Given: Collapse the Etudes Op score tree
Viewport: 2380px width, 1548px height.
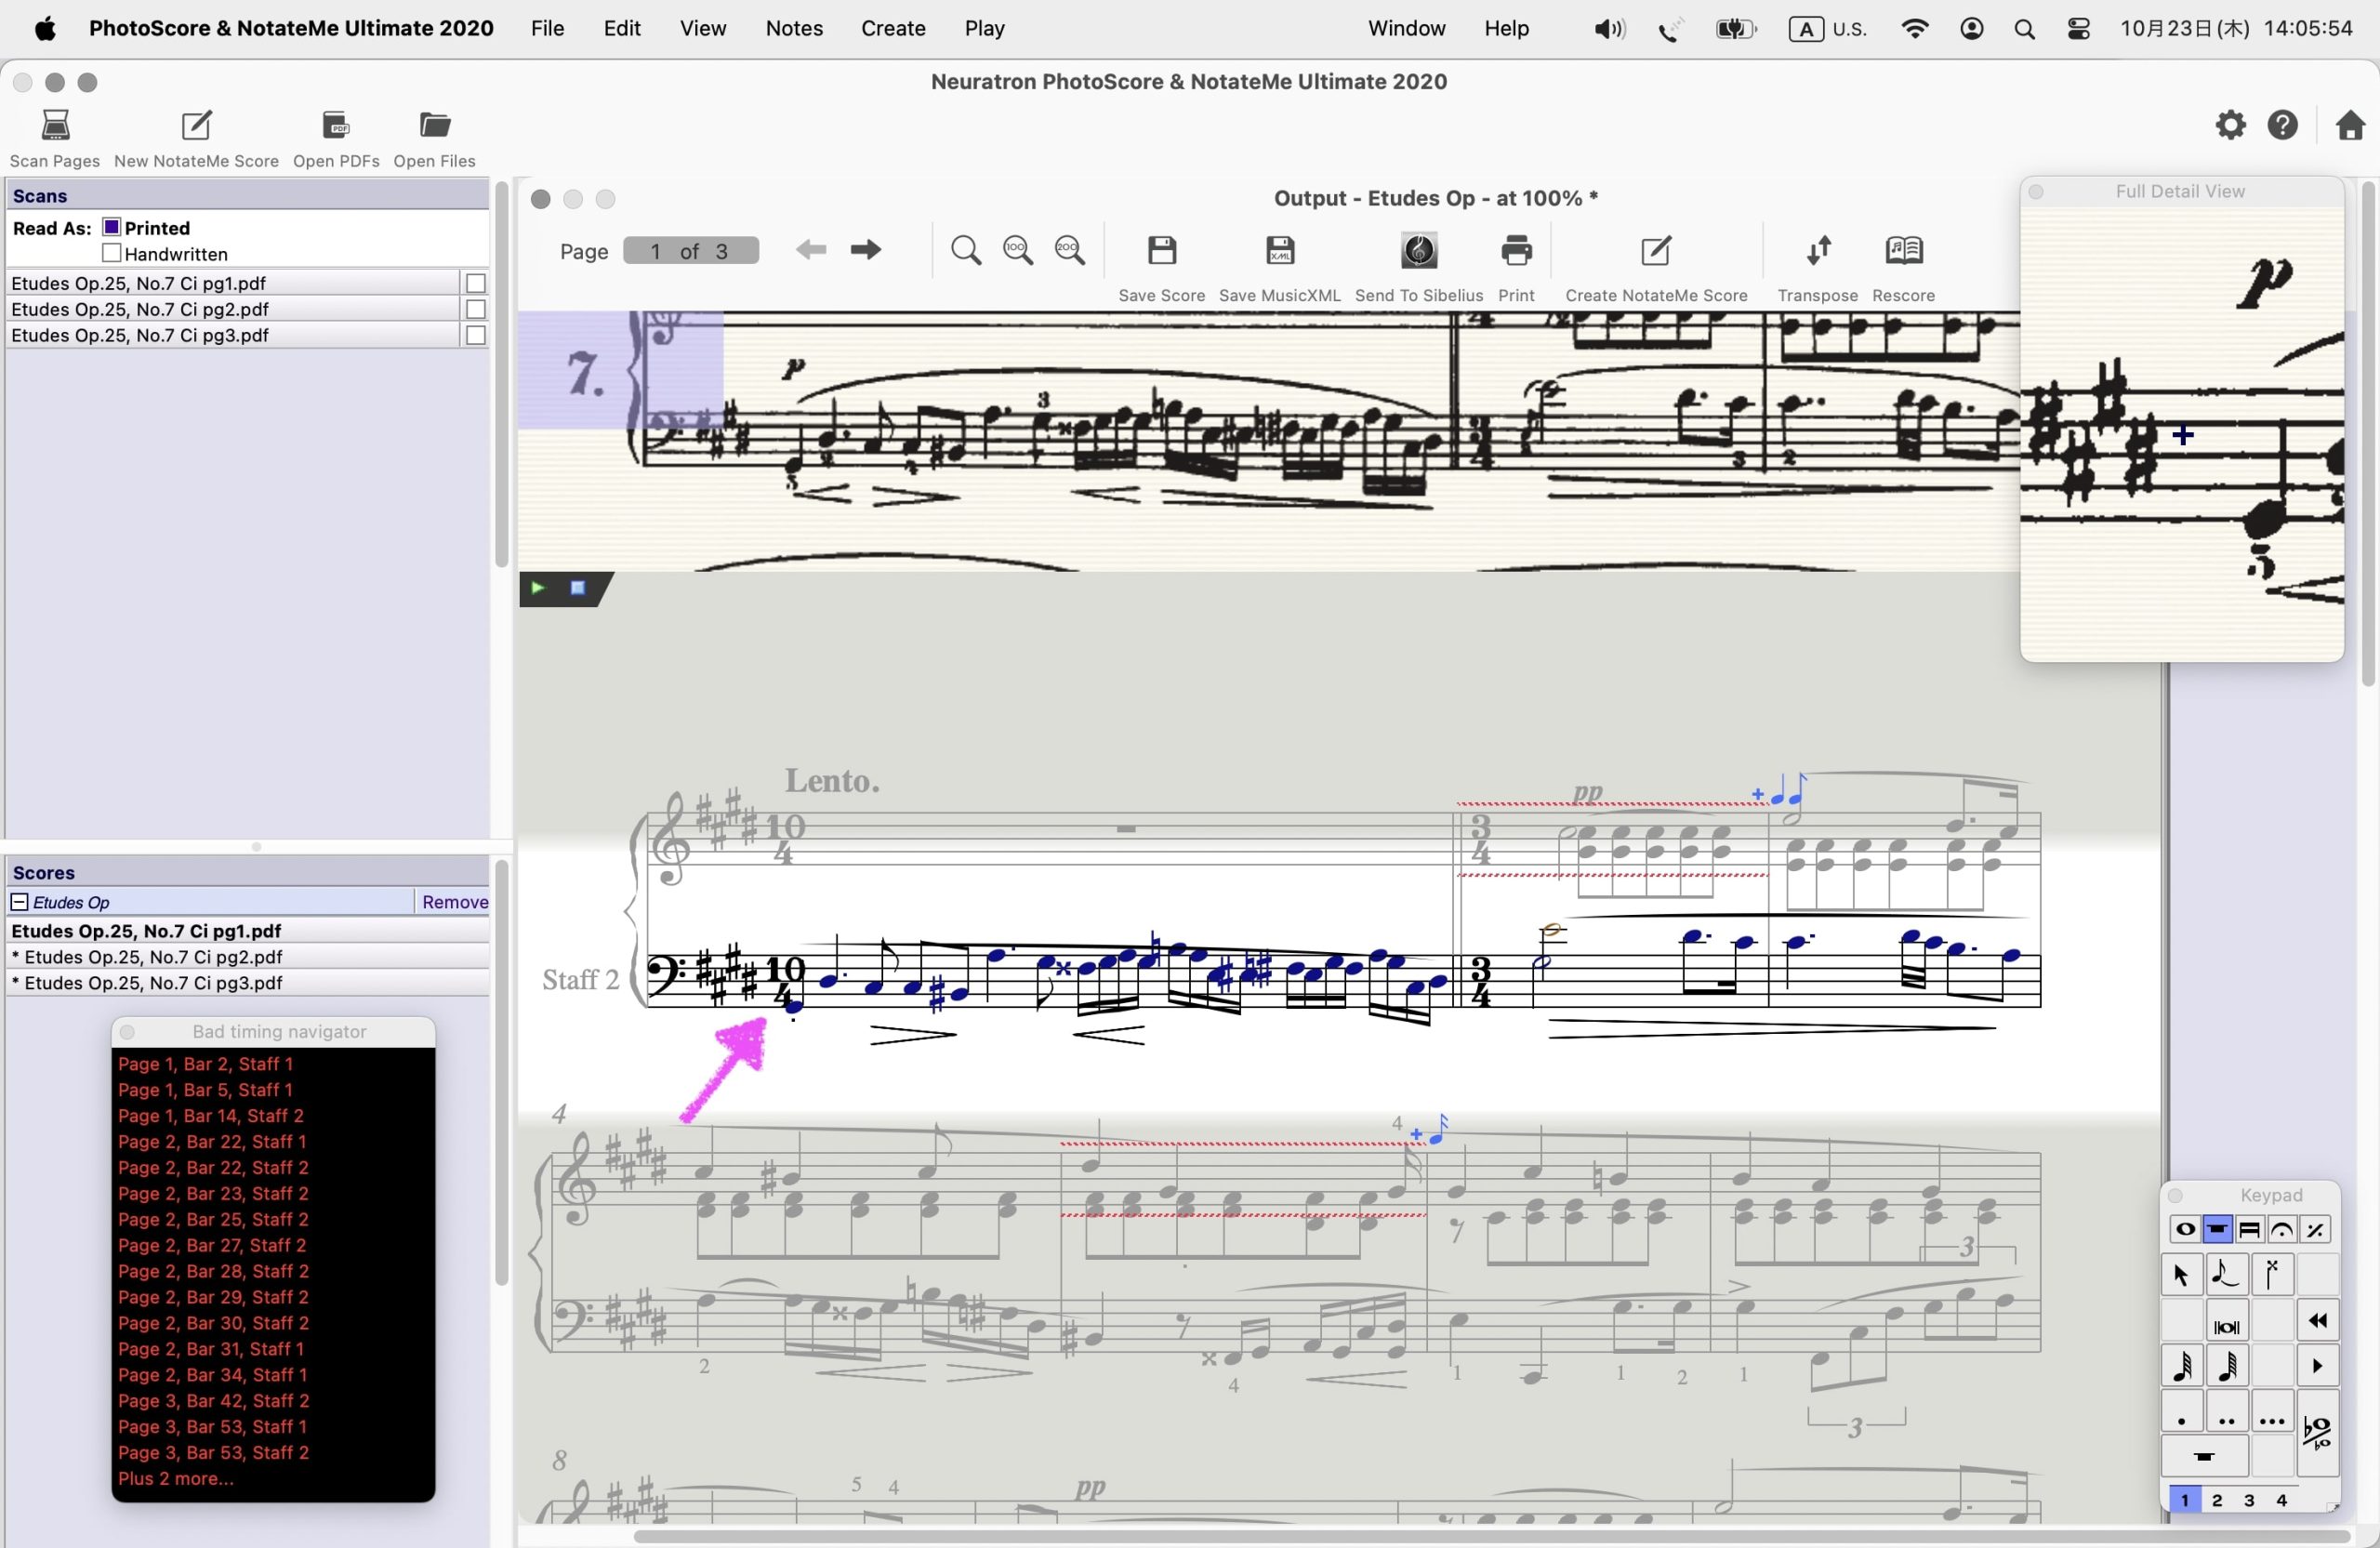Looking at the screenshot, I should (x=19, y=902).
